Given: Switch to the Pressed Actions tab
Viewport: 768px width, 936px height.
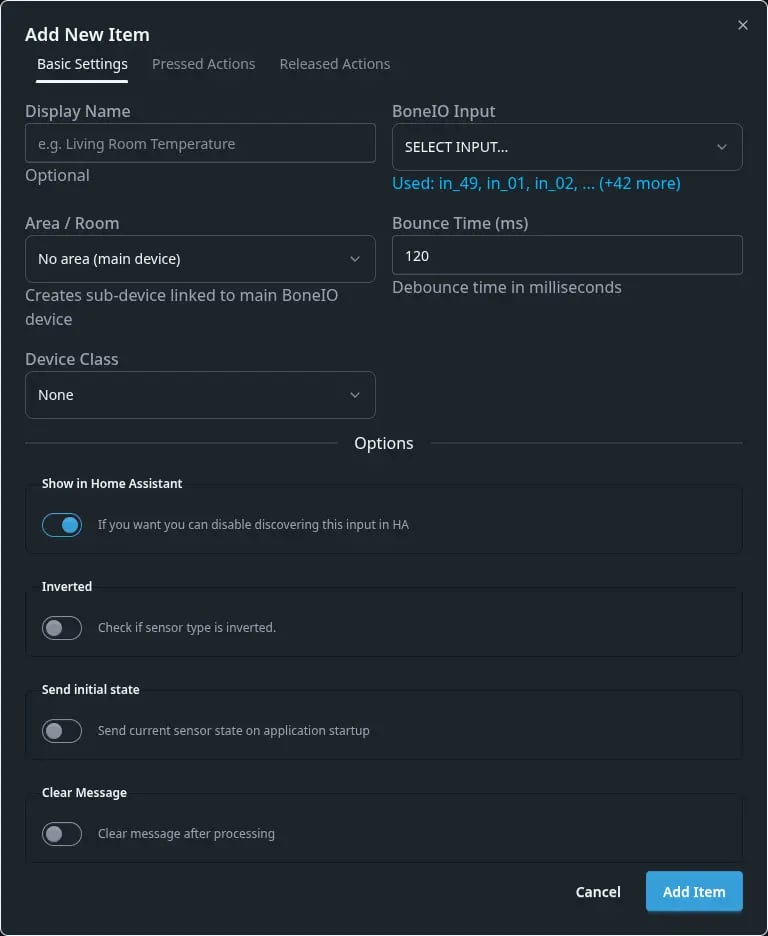Looking at the screenshot, I should pos(203,63).
